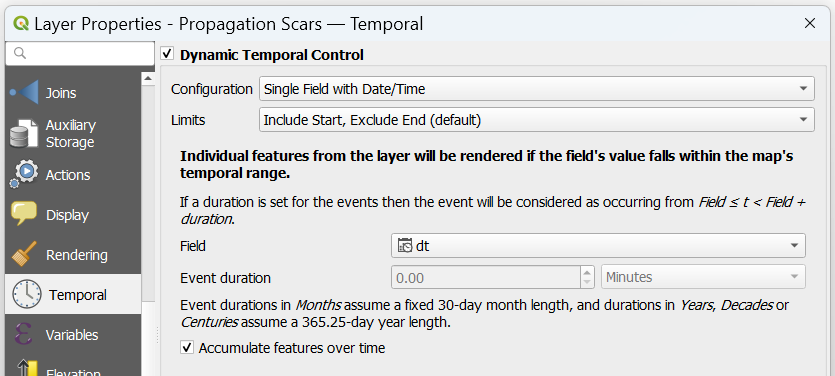835x376 pixels.
Task: Switch to the Elevation tab
Action: point(73,371)
